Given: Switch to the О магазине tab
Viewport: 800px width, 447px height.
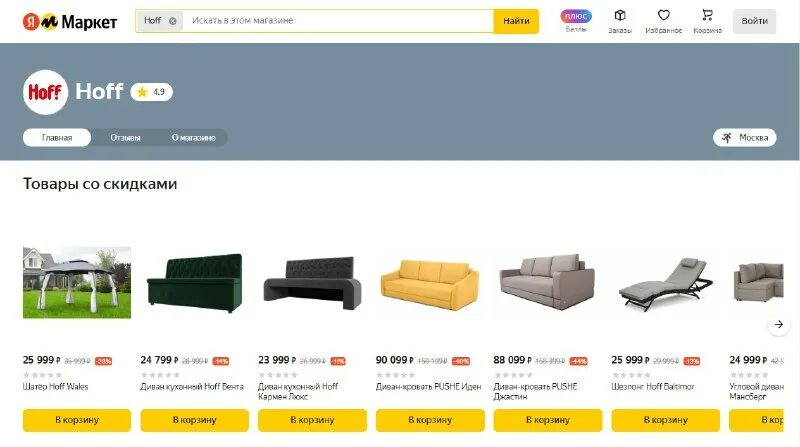Looking at the screenshot, I should [193, 137].
